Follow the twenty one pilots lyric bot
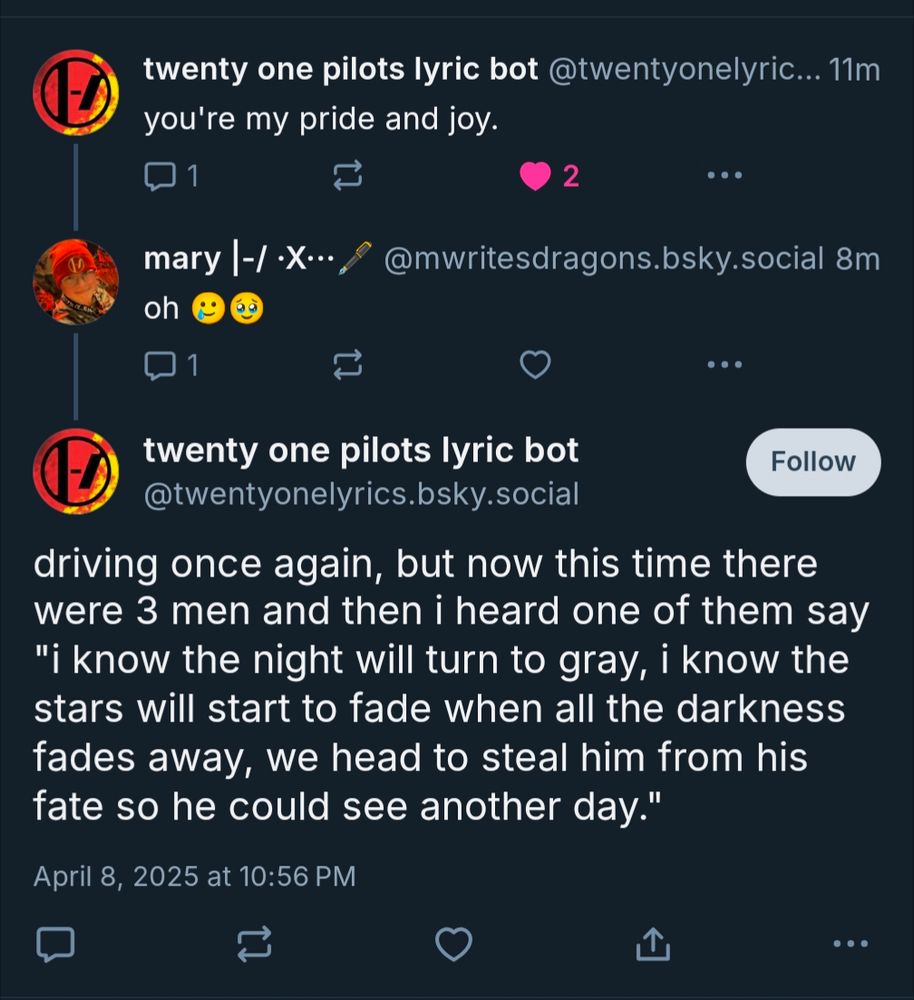The width and height of the screenshot is (914, 1000). pos(812,461)
